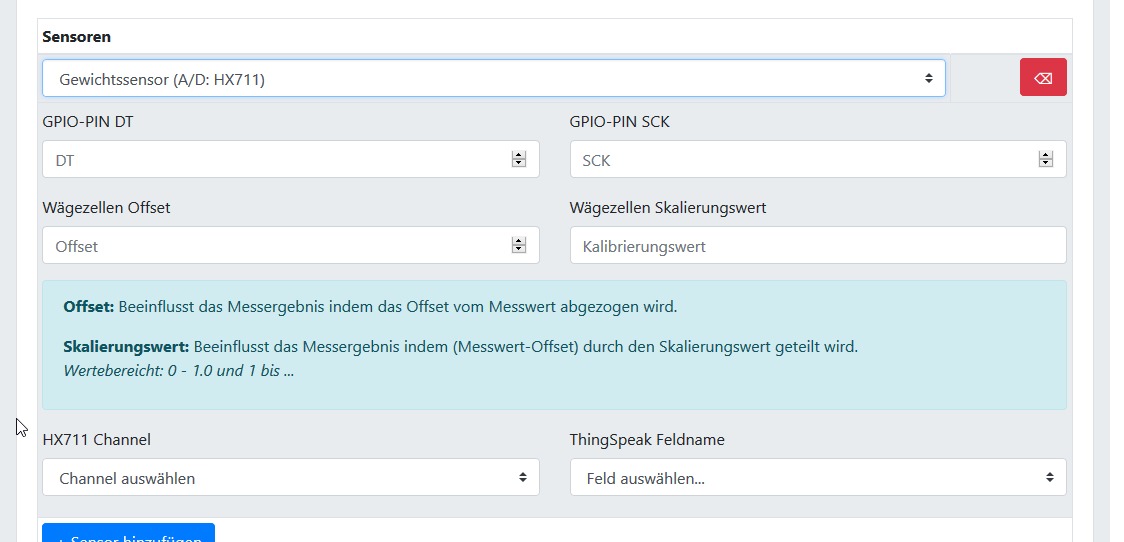Click the Sensoren section header
Screen dimensions: 1124x542
(77, 37)
